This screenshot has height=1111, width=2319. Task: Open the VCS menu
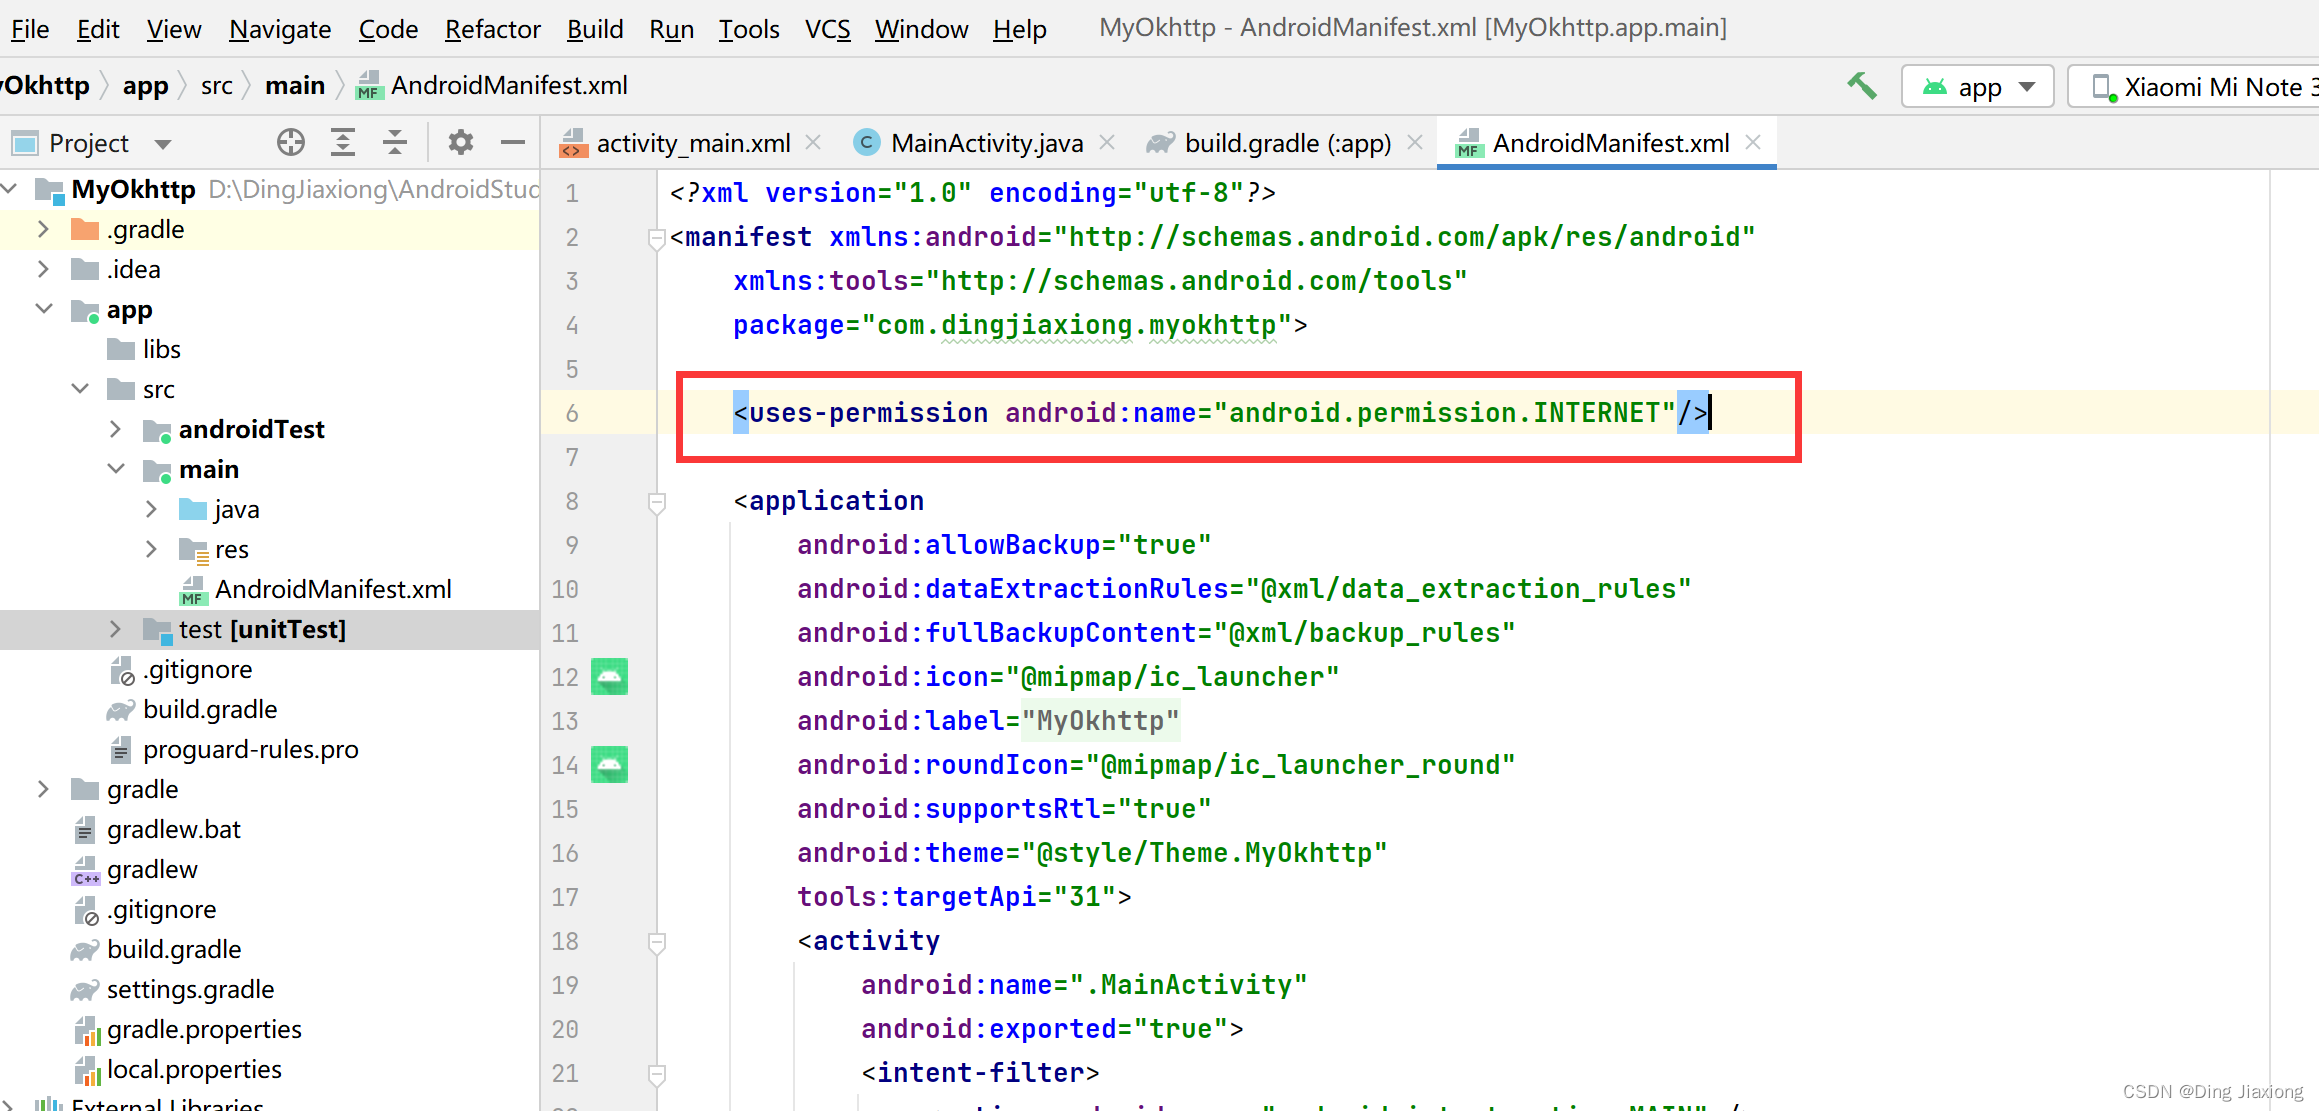pos(828,29)
